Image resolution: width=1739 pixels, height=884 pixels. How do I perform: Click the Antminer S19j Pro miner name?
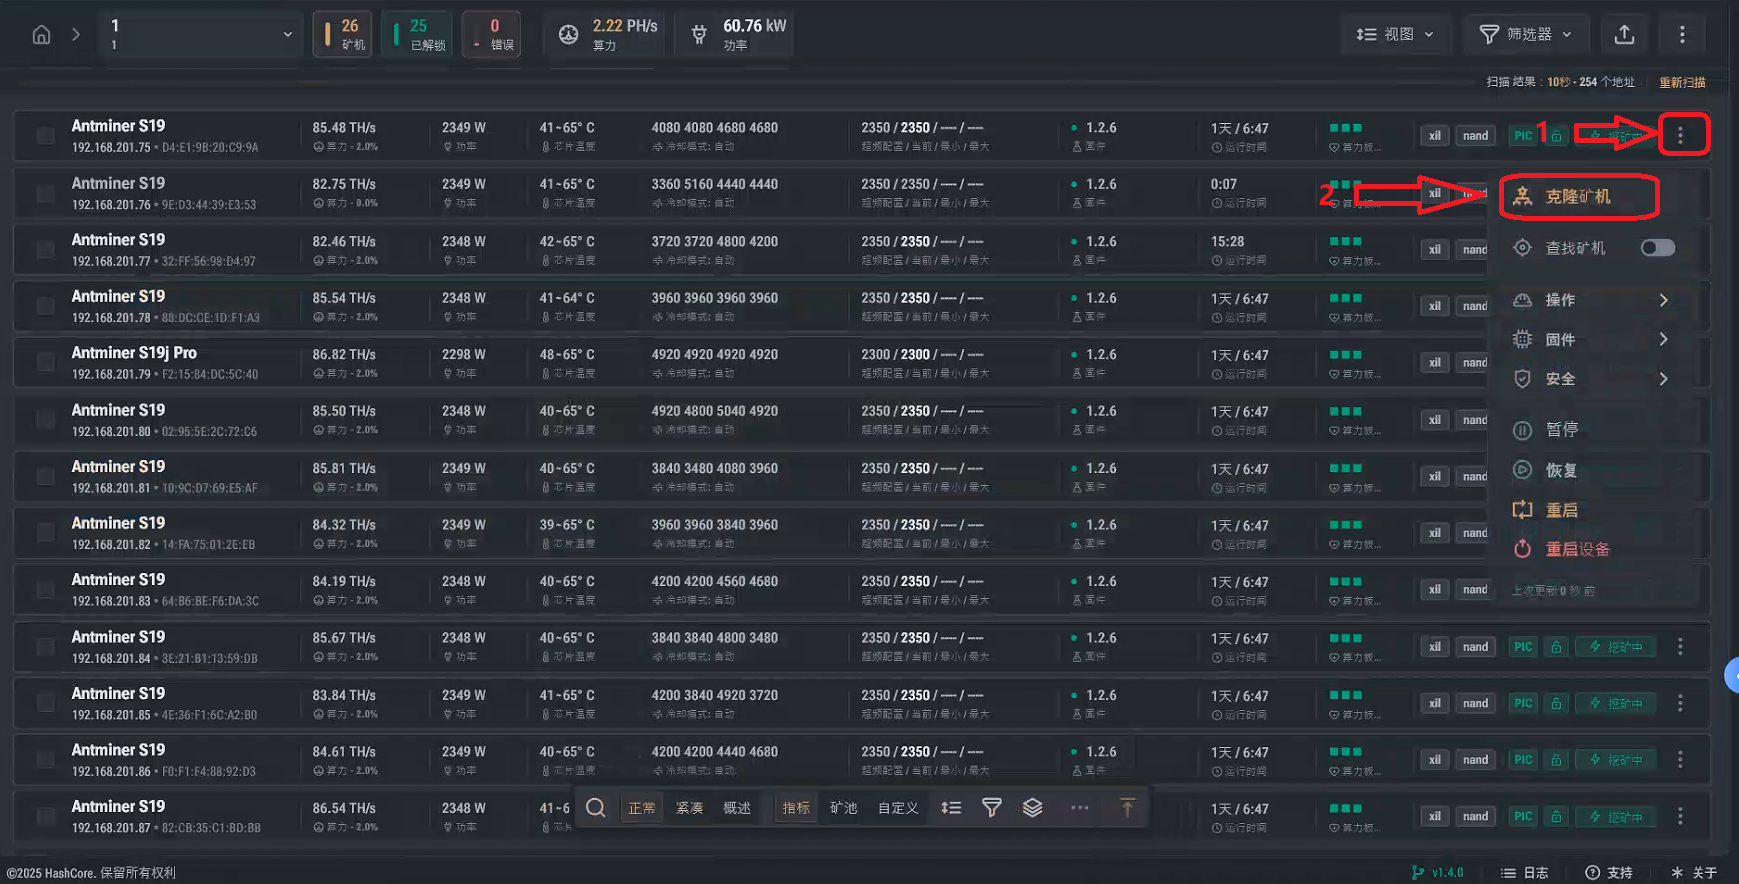pyautogui.click(x=134, y=353)
